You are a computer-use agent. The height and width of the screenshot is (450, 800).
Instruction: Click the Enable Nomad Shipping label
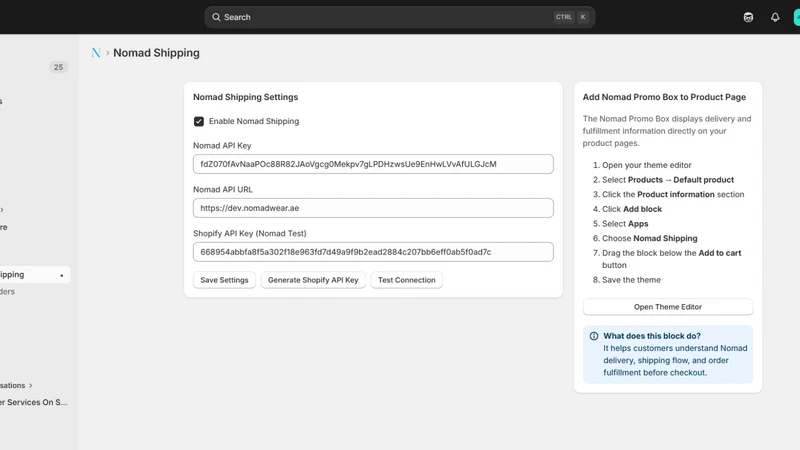pyautogui.click(x=254, y=121)
